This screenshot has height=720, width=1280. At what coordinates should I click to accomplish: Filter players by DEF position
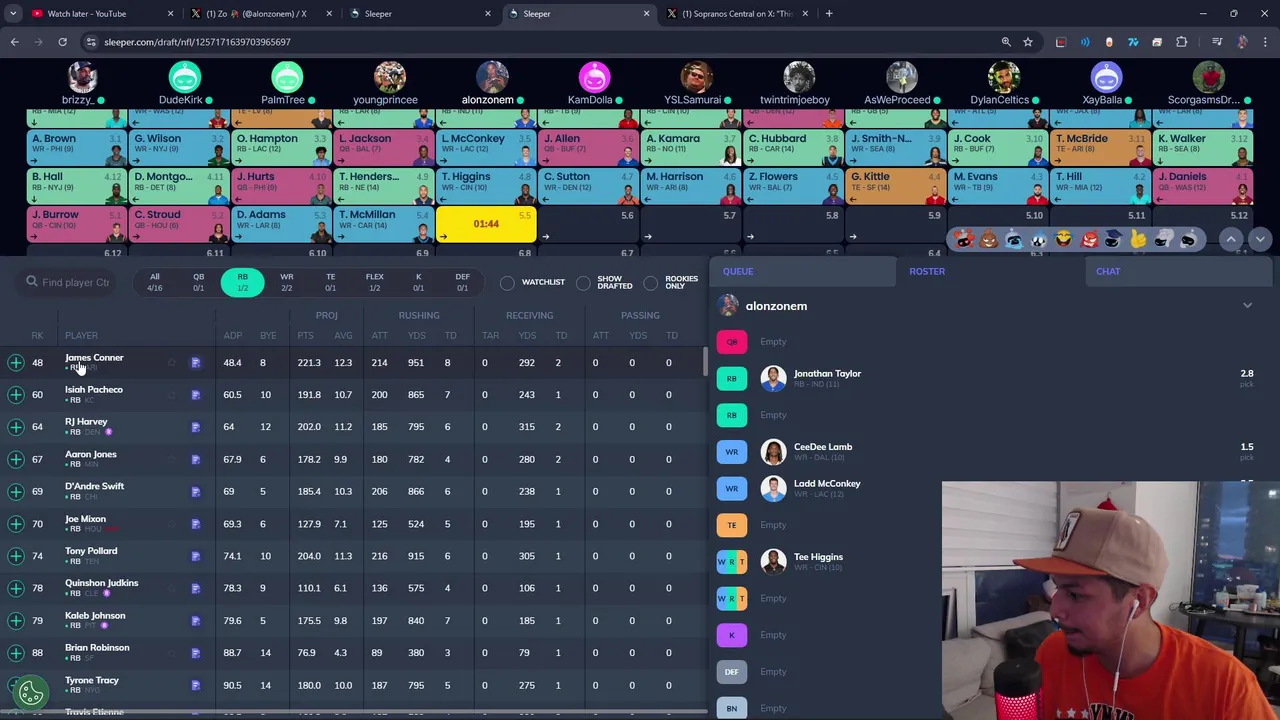[462, 282]
